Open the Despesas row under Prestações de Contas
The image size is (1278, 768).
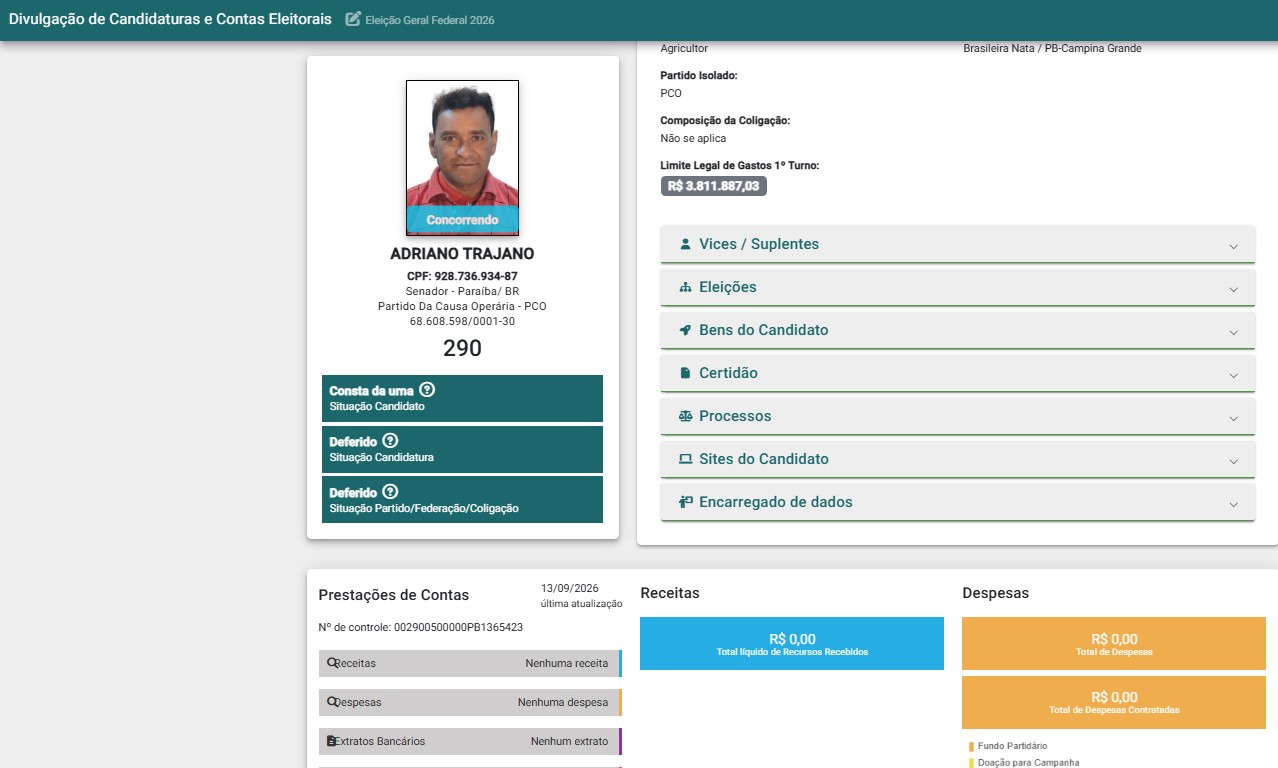(x=470, y=702)
